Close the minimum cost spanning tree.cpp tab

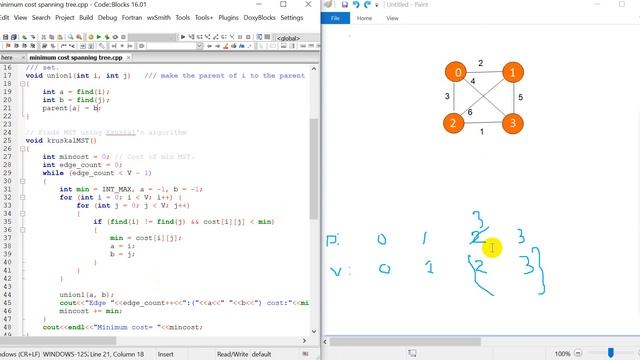tap(128, 58)
